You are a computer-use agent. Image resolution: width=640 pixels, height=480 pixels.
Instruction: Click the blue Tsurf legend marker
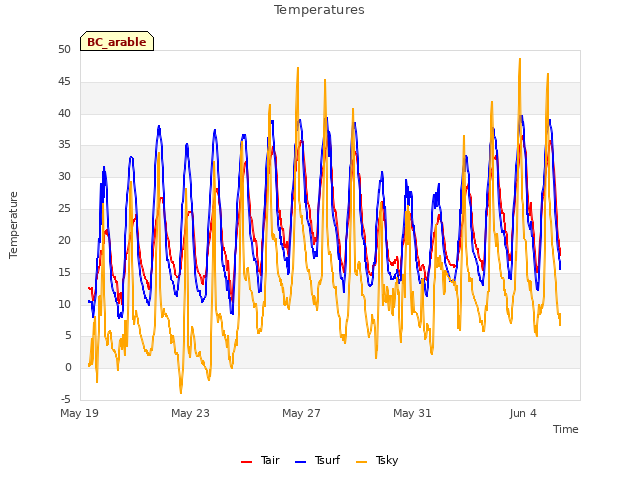coord(300,462)
